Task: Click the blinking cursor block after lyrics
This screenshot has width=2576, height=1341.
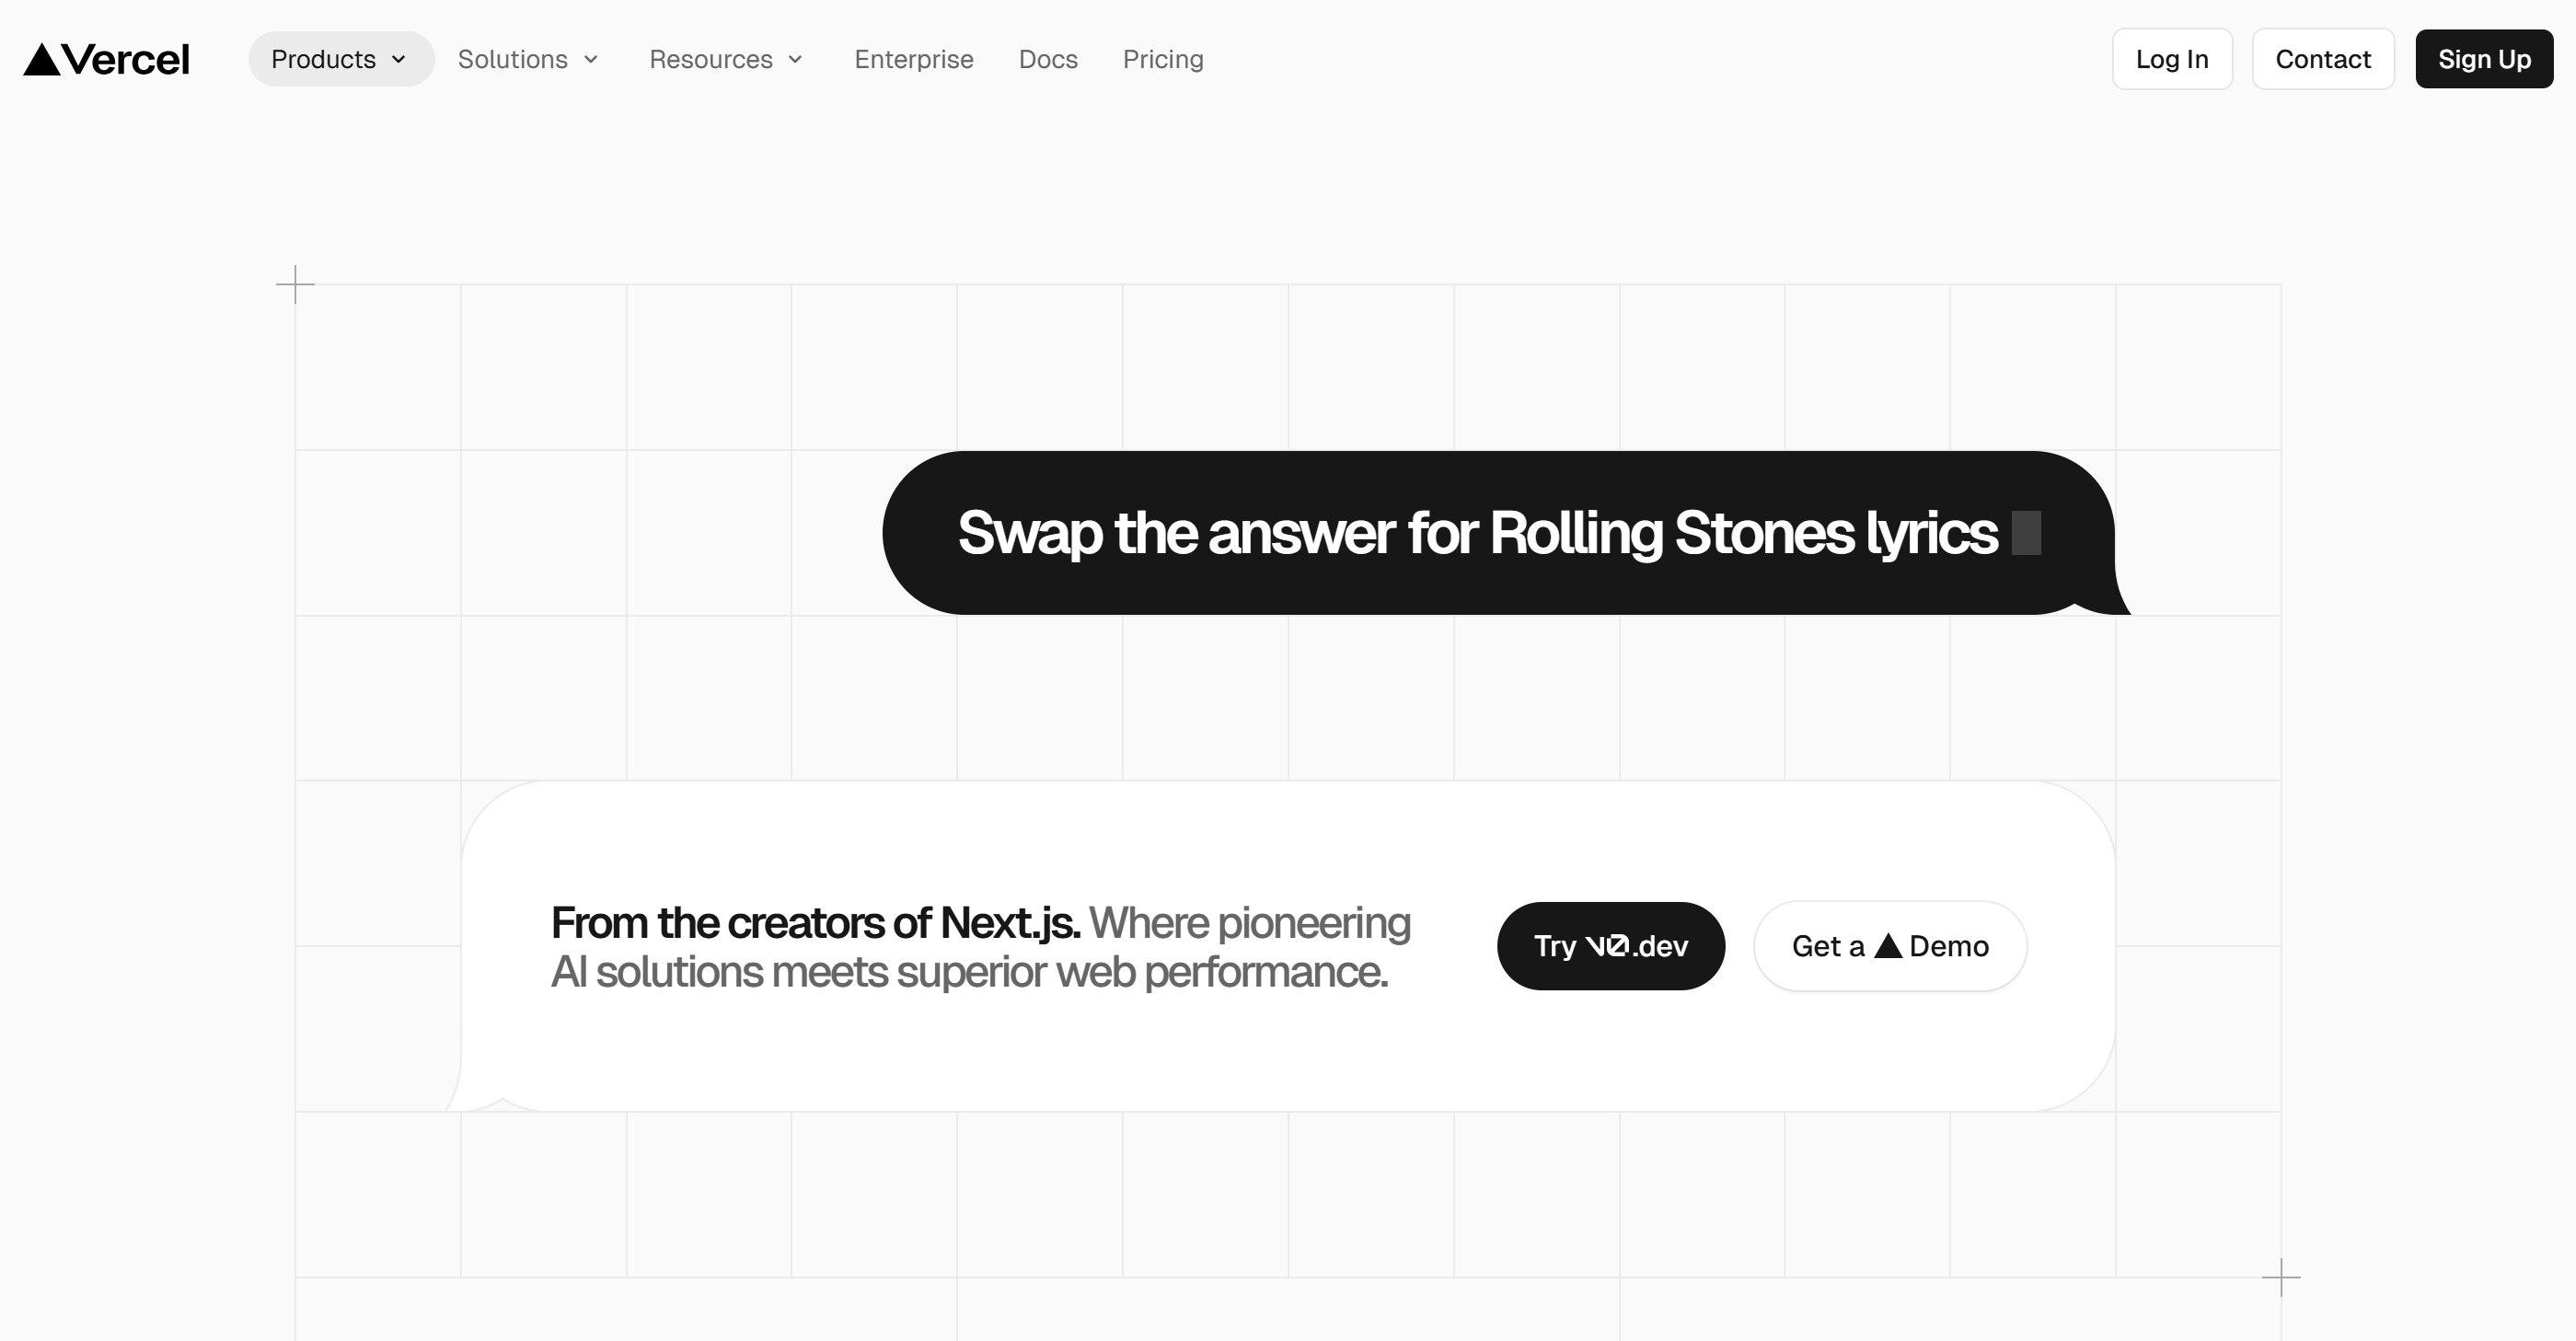Action: pos(2026,533)
